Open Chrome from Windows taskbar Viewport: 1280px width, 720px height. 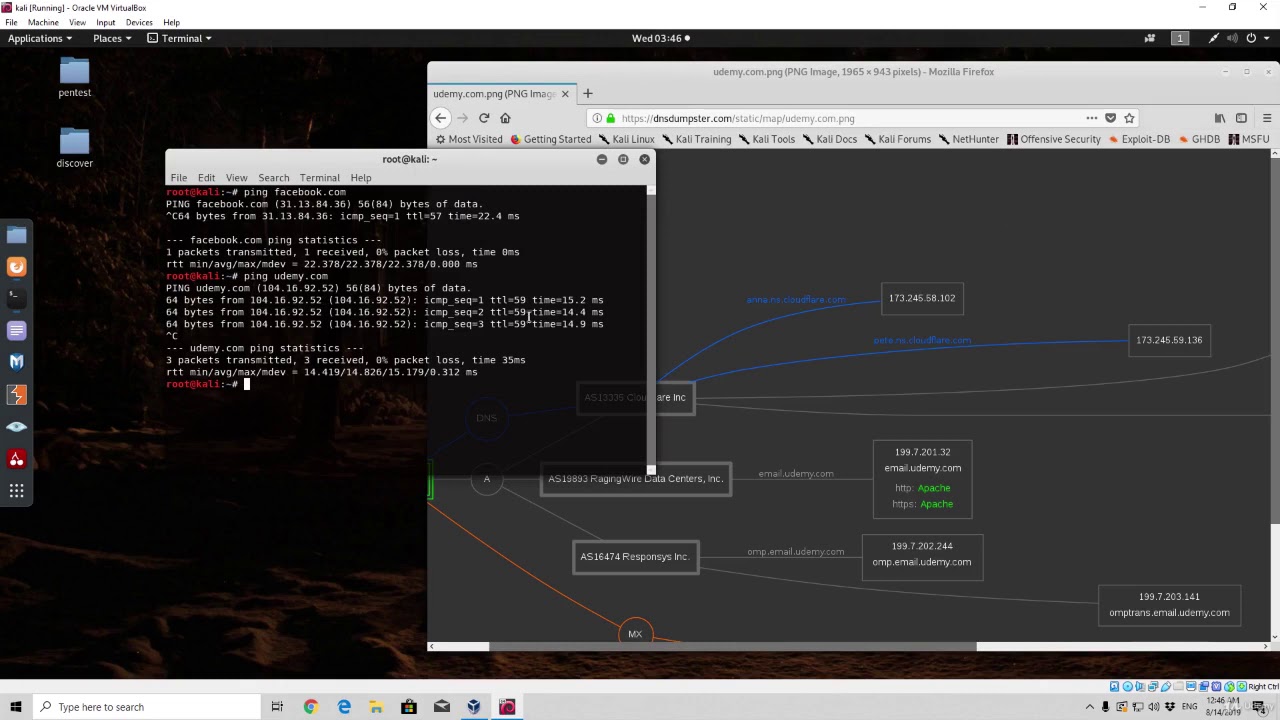click(310, 707)
